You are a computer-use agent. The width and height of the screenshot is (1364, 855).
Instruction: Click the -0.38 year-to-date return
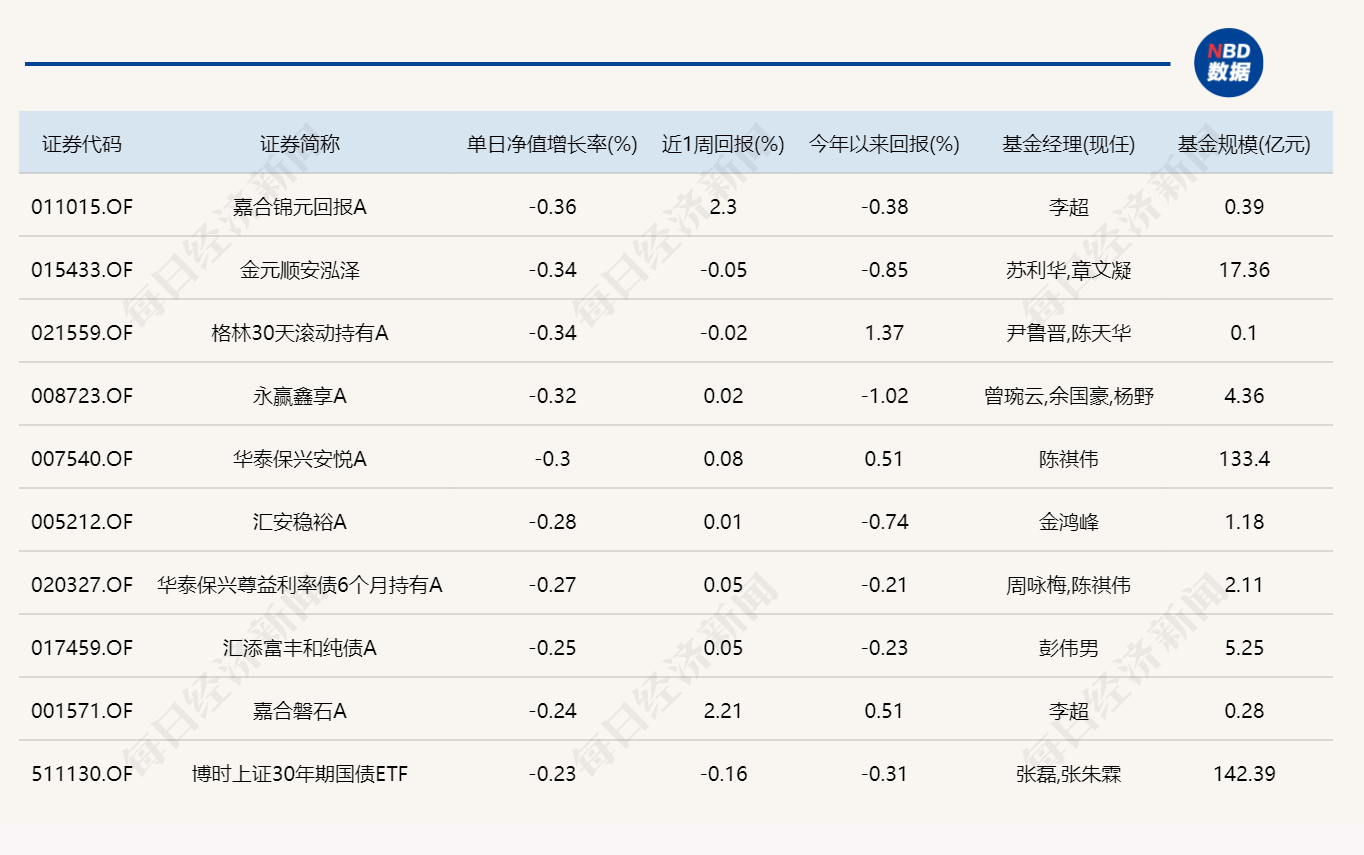click(x=885, y=207)
